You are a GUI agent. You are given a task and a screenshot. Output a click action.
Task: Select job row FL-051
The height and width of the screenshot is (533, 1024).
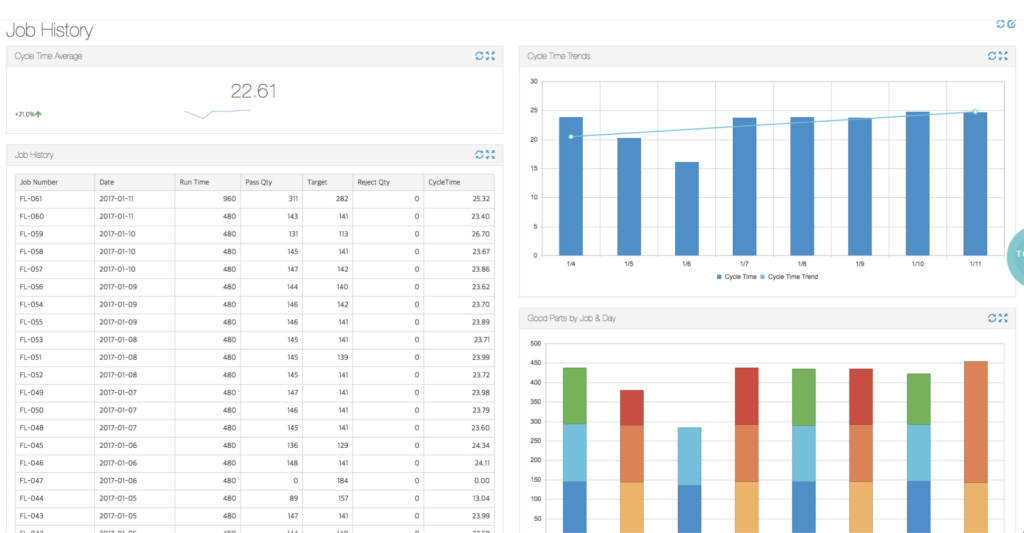(x=255, y=357)
